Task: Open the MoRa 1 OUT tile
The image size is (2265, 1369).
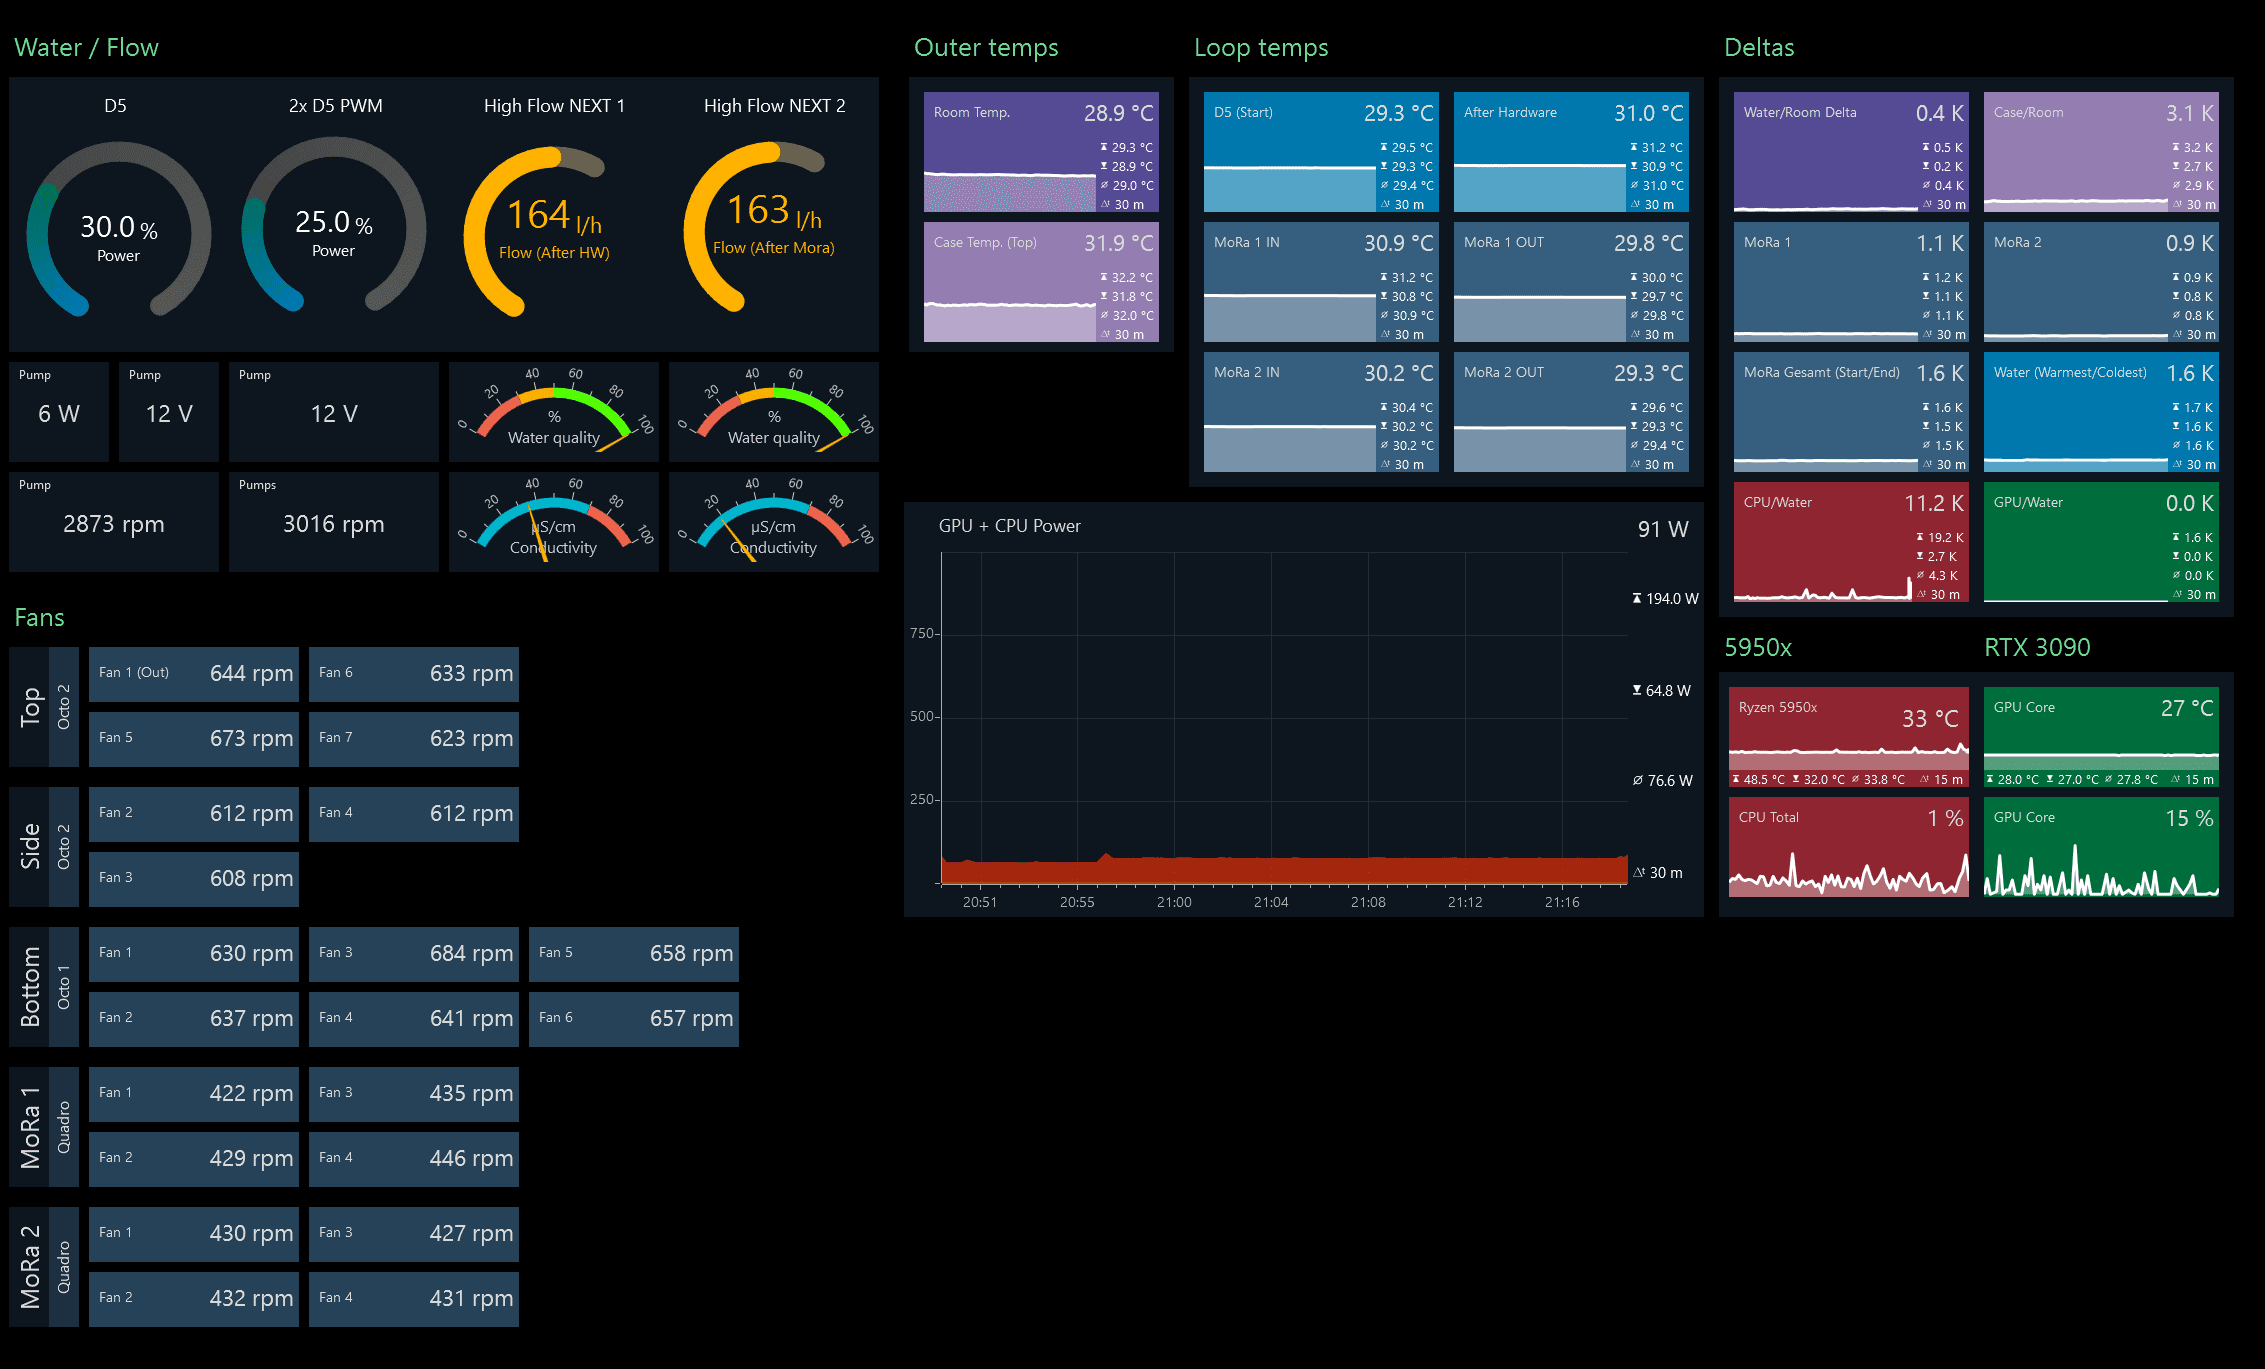Action: [1571, 282]
